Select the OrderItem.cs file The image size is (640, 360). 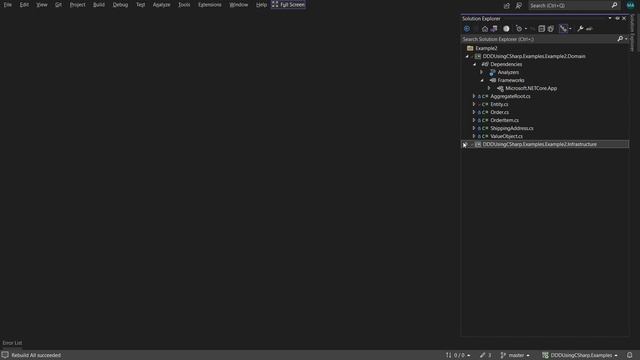(504, 120)
